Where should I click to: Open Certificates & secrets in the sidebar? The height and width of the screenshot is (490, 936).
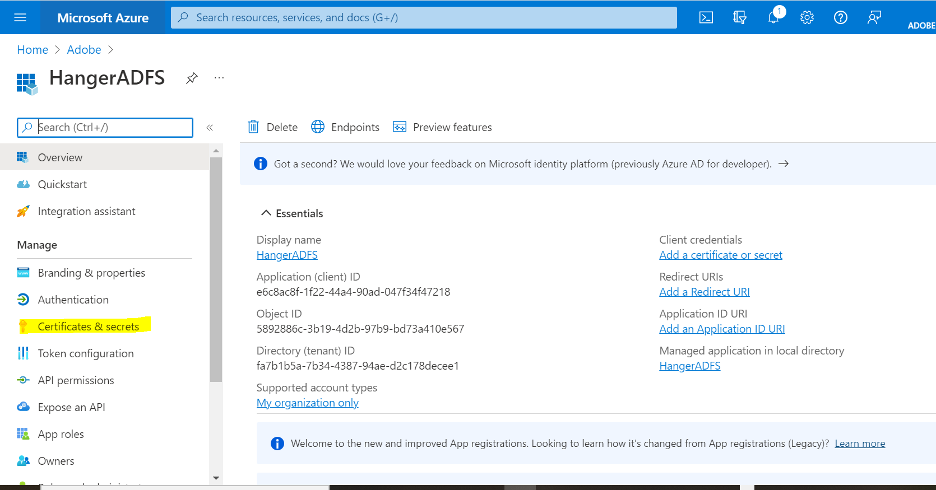click(88, 327)
